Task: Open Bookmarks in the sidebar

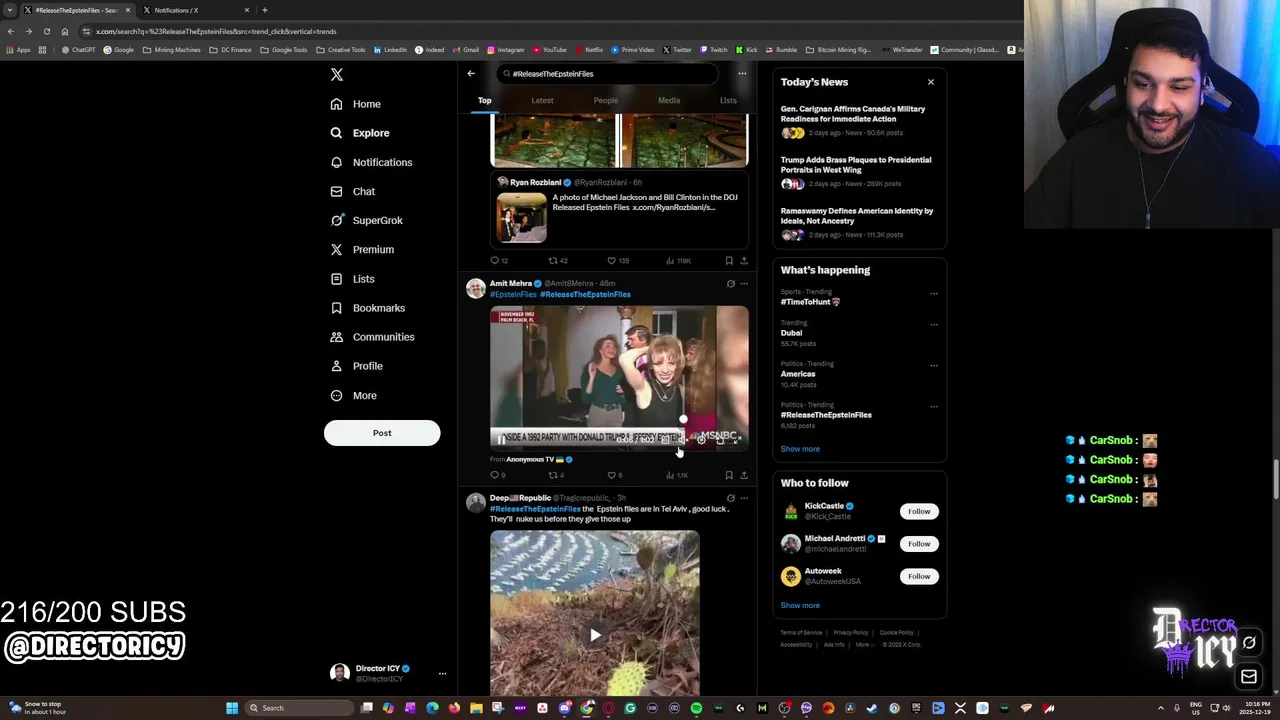Action: pos(367,308)
